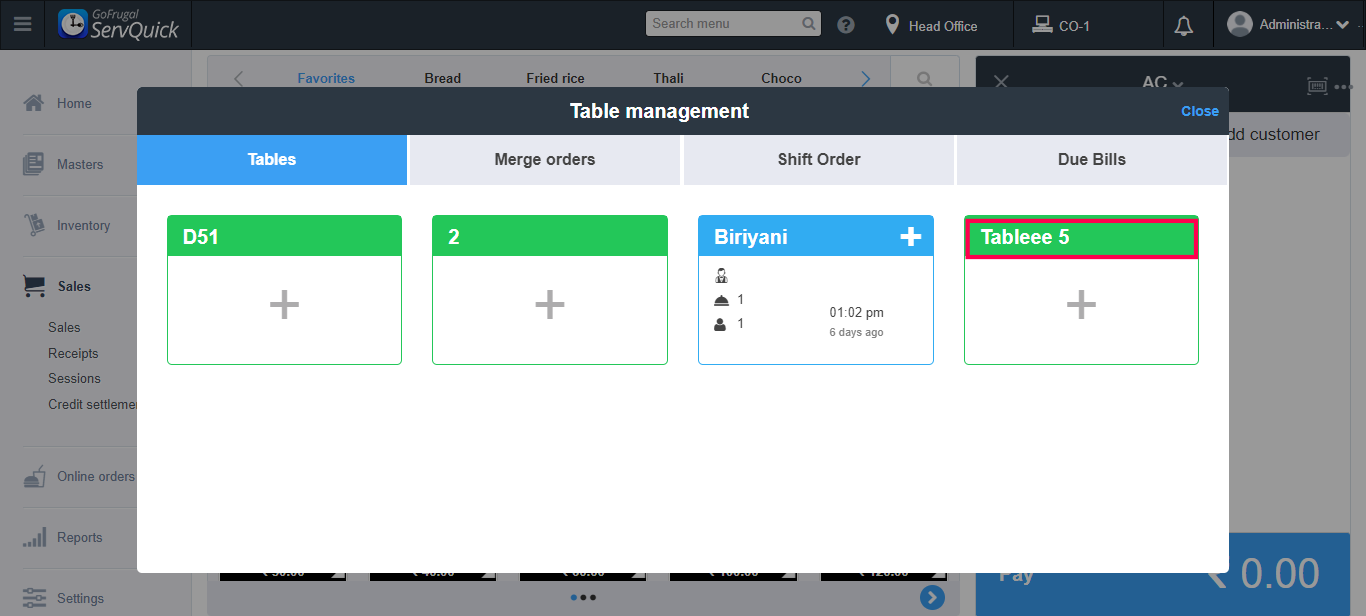Click the 01:02 pm time on Biriyani card
The width and height of the screenshot is (1366, 616).
click(x=856, y=313)
